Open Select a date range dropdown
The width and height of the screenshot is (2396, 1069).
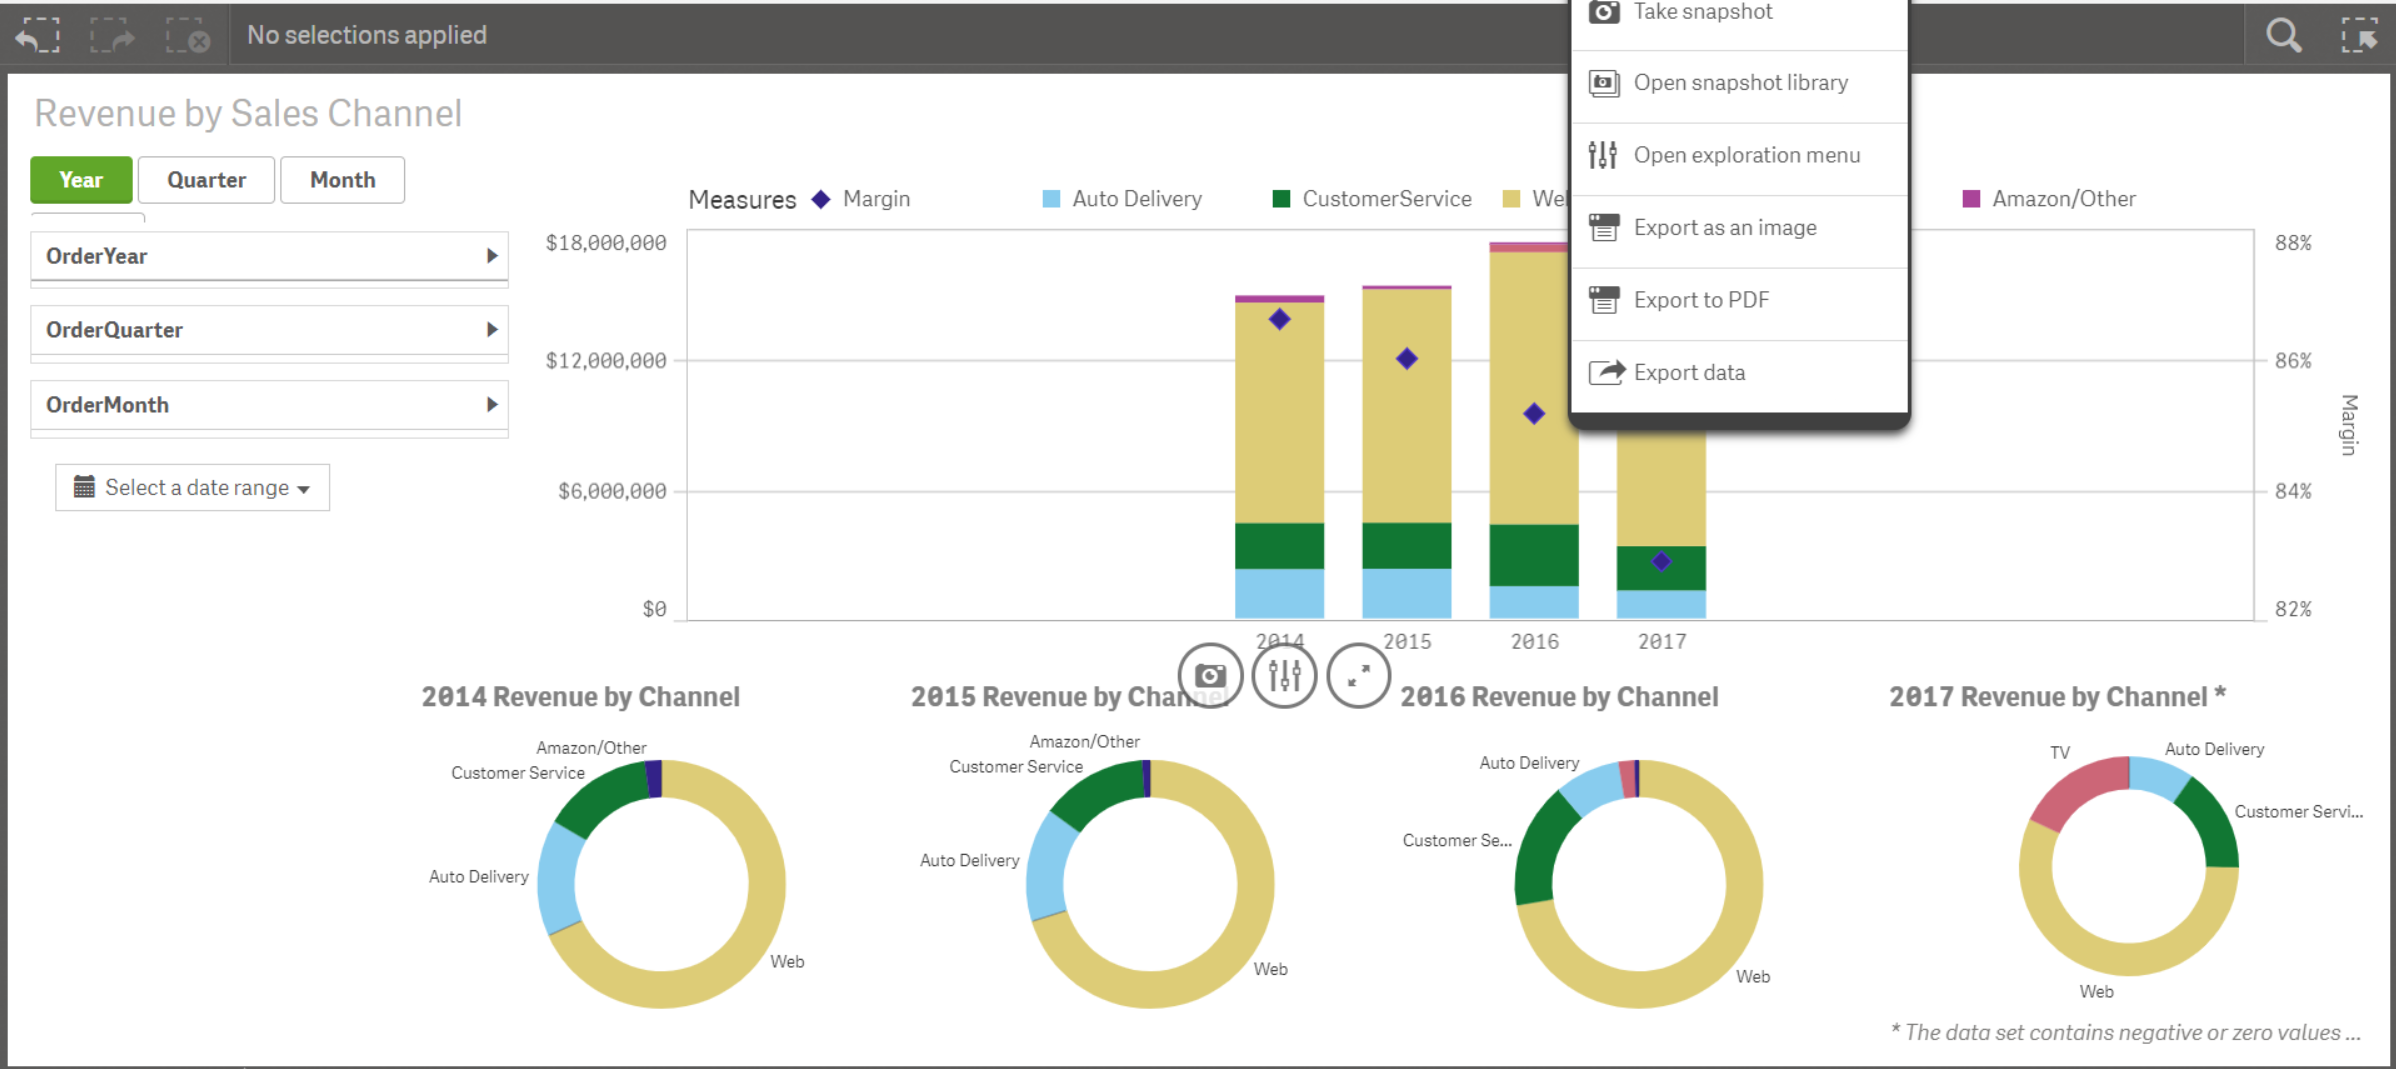[x=192, y=487]
